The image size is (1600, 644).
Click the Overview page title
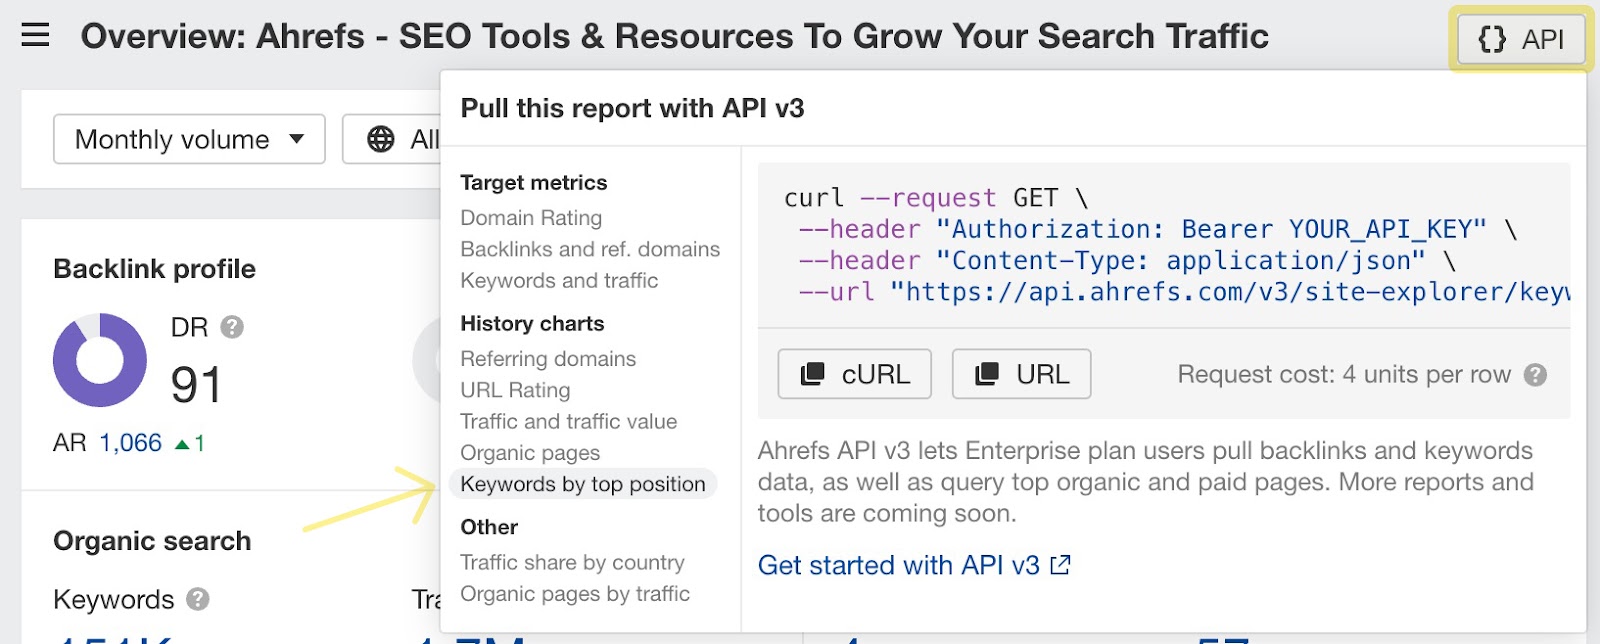click(x=675, y=37)
